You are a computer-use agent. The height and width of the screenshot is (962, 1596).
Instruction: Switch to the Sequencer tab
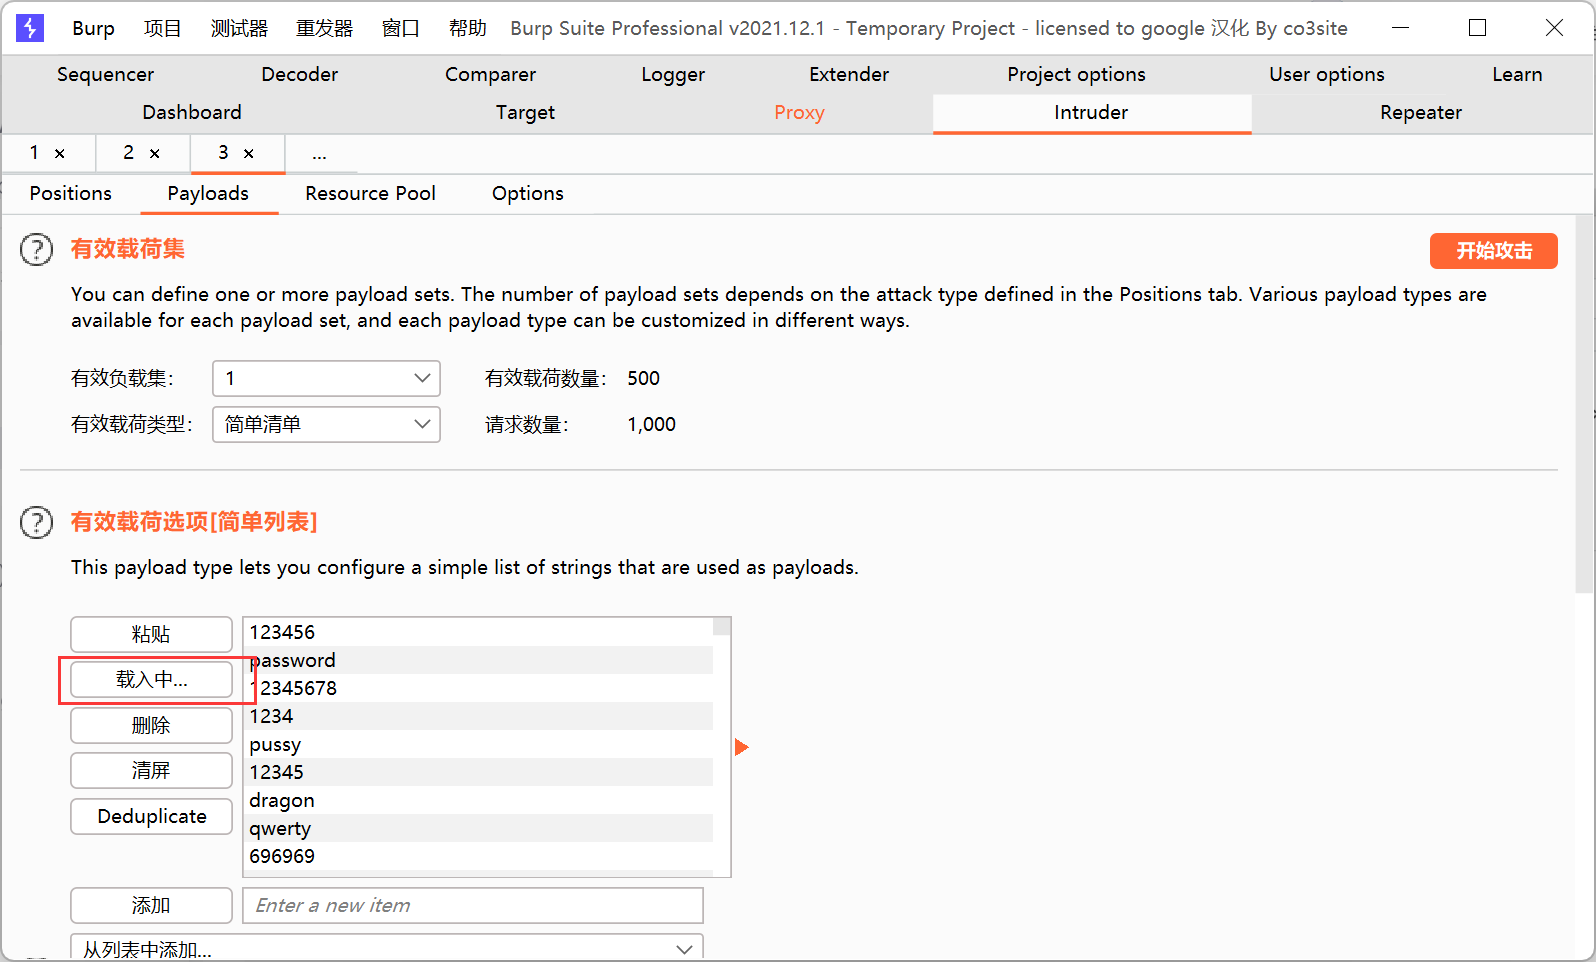(106, 74)
